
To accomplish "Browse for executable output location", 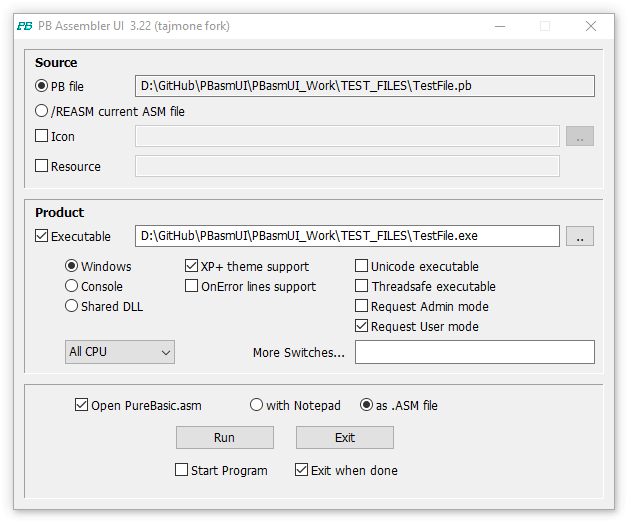I will point(580,236).
